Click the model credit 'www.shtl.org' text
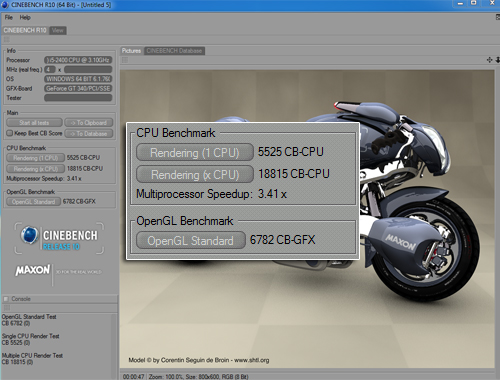 pos(252,360)
